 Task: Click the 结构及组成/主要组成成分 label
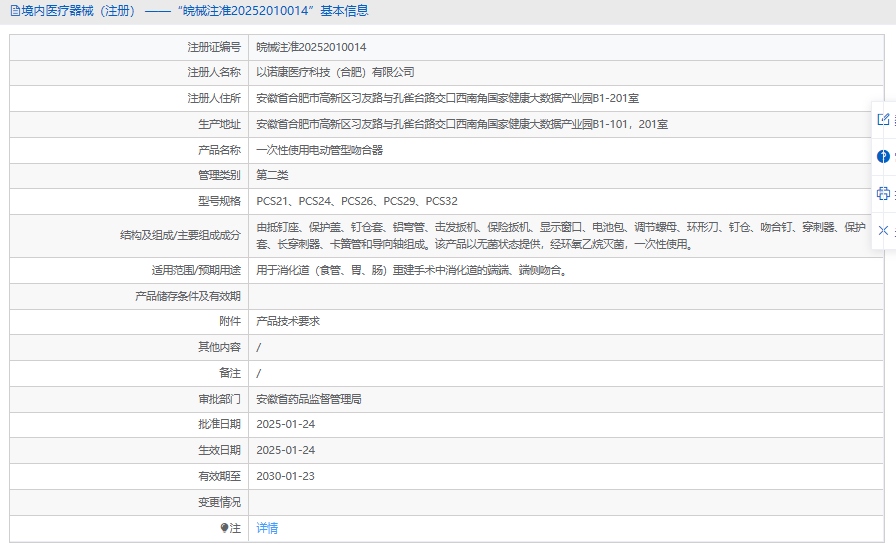[181, 235]
